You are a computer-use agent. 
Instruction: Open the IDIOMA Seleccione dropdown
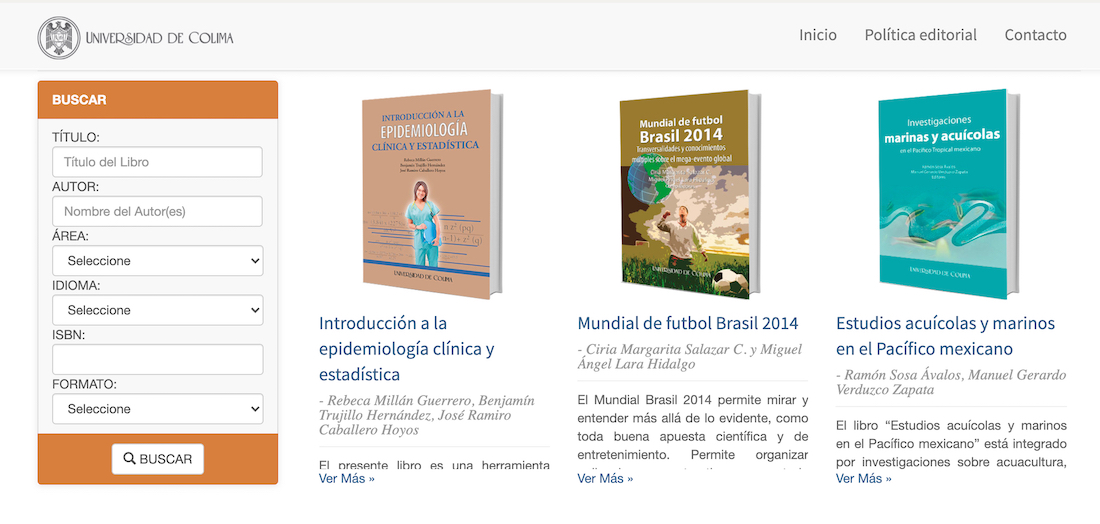point(157,310)
